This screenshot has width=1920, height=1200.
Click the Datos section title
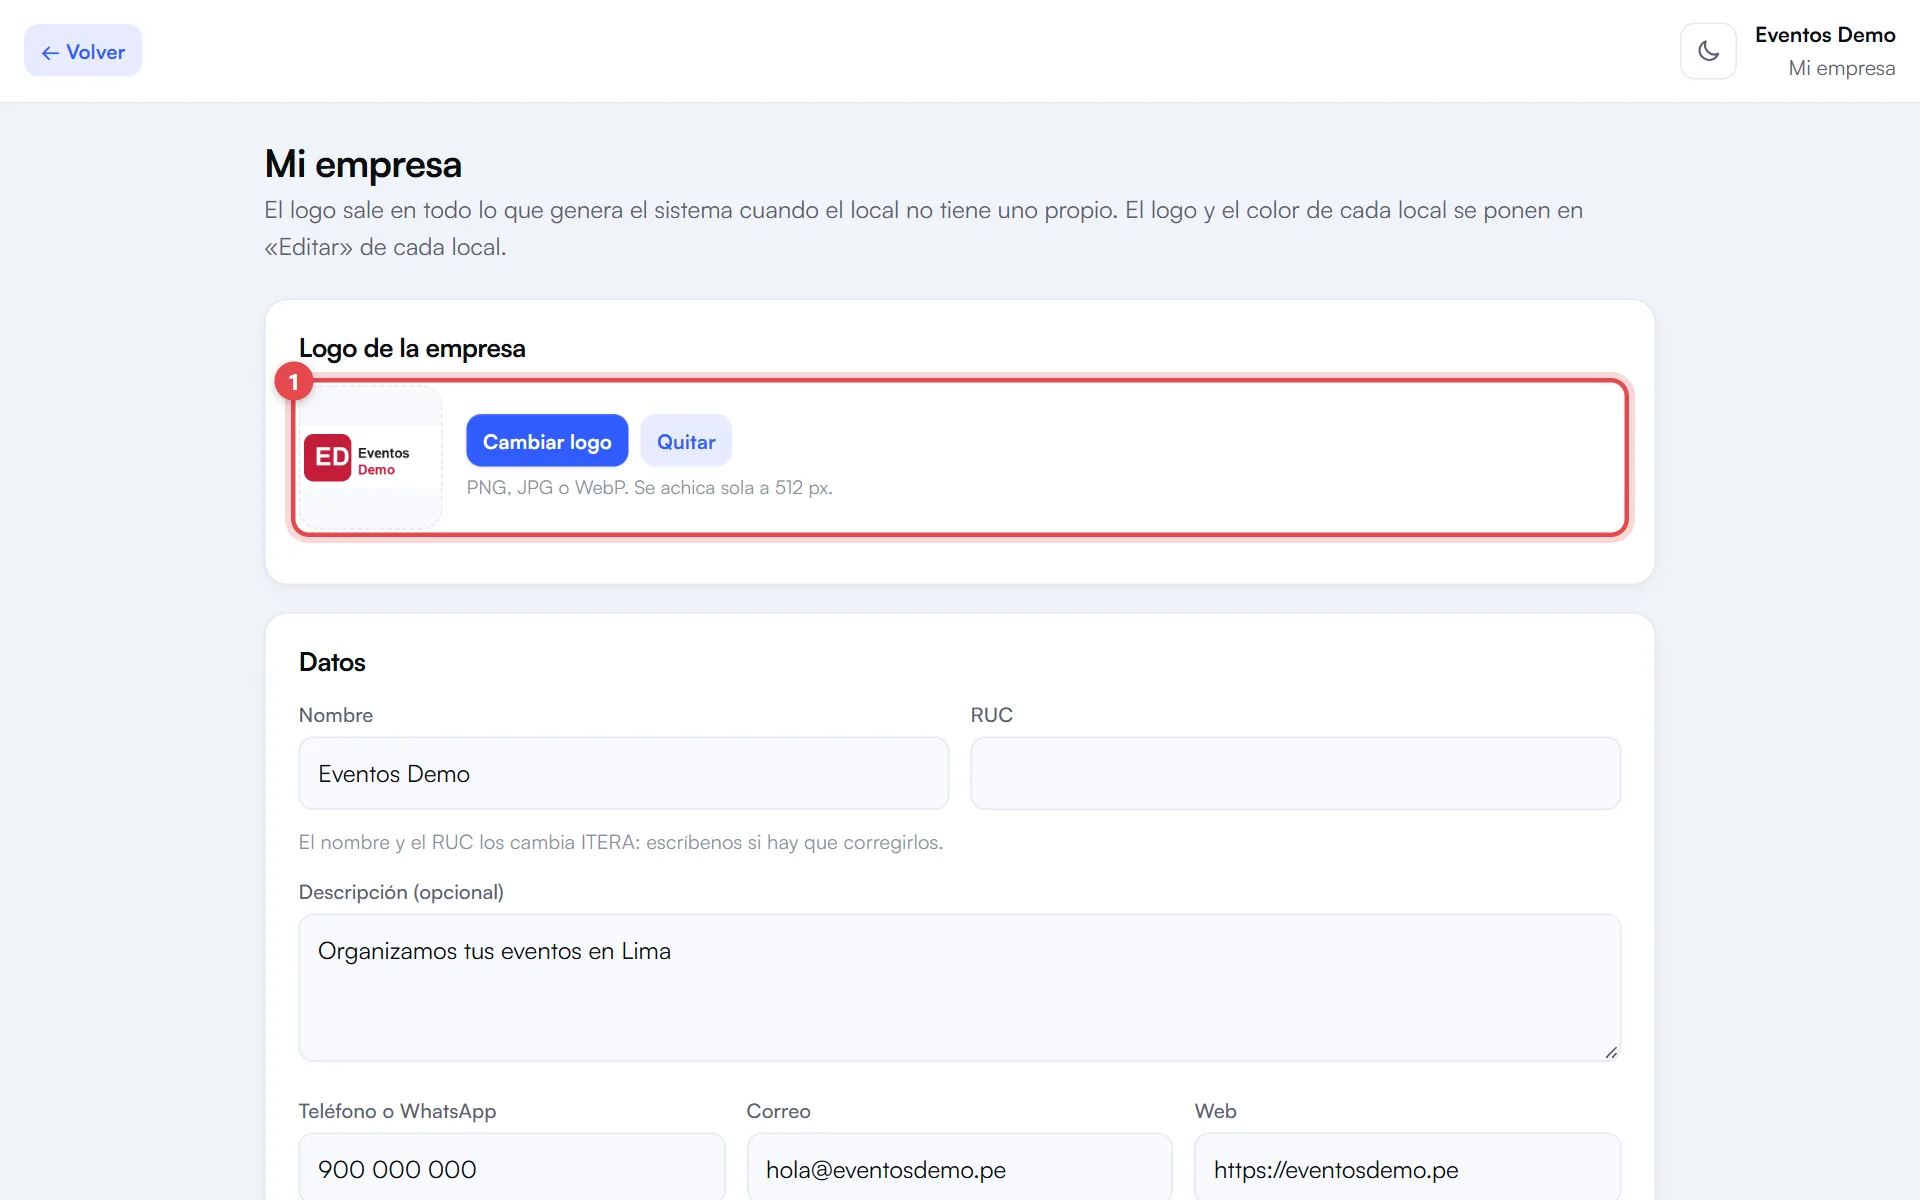(x=332, y=662)
